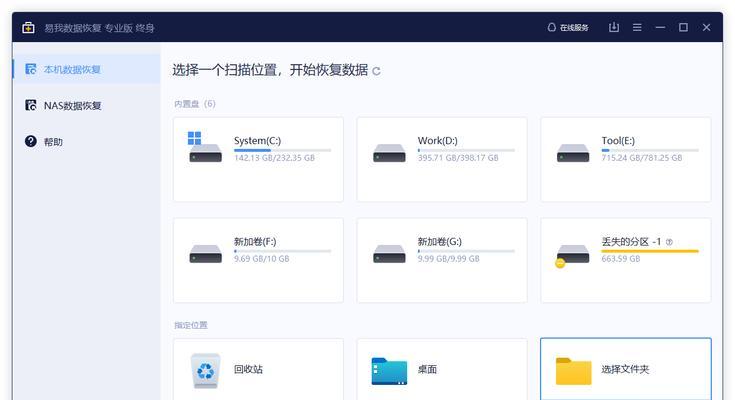This screenshot has height=400, width=735.
Task: Click the 本机数据恢复 sidebar icon
Action: [x=30, y=69]
